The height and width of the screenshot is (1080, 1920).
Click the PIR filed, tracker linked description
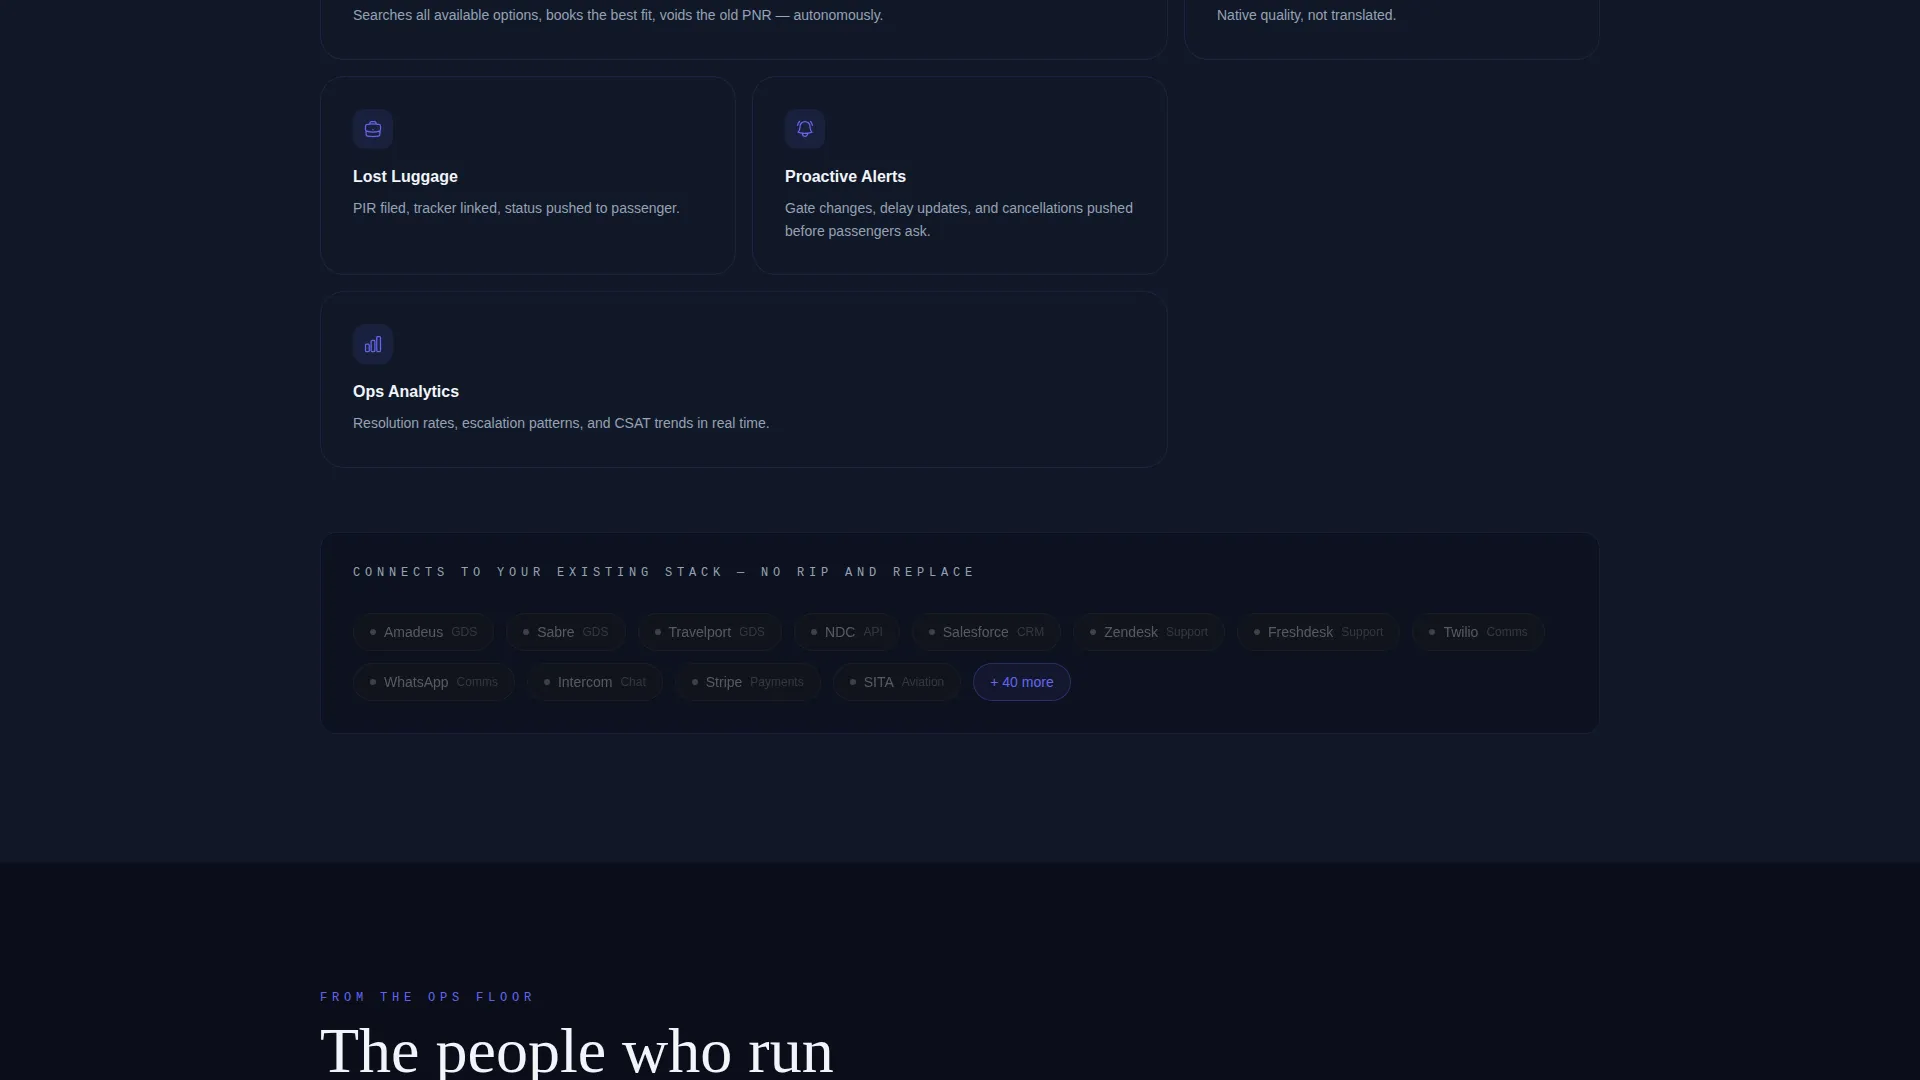(516, 208)
